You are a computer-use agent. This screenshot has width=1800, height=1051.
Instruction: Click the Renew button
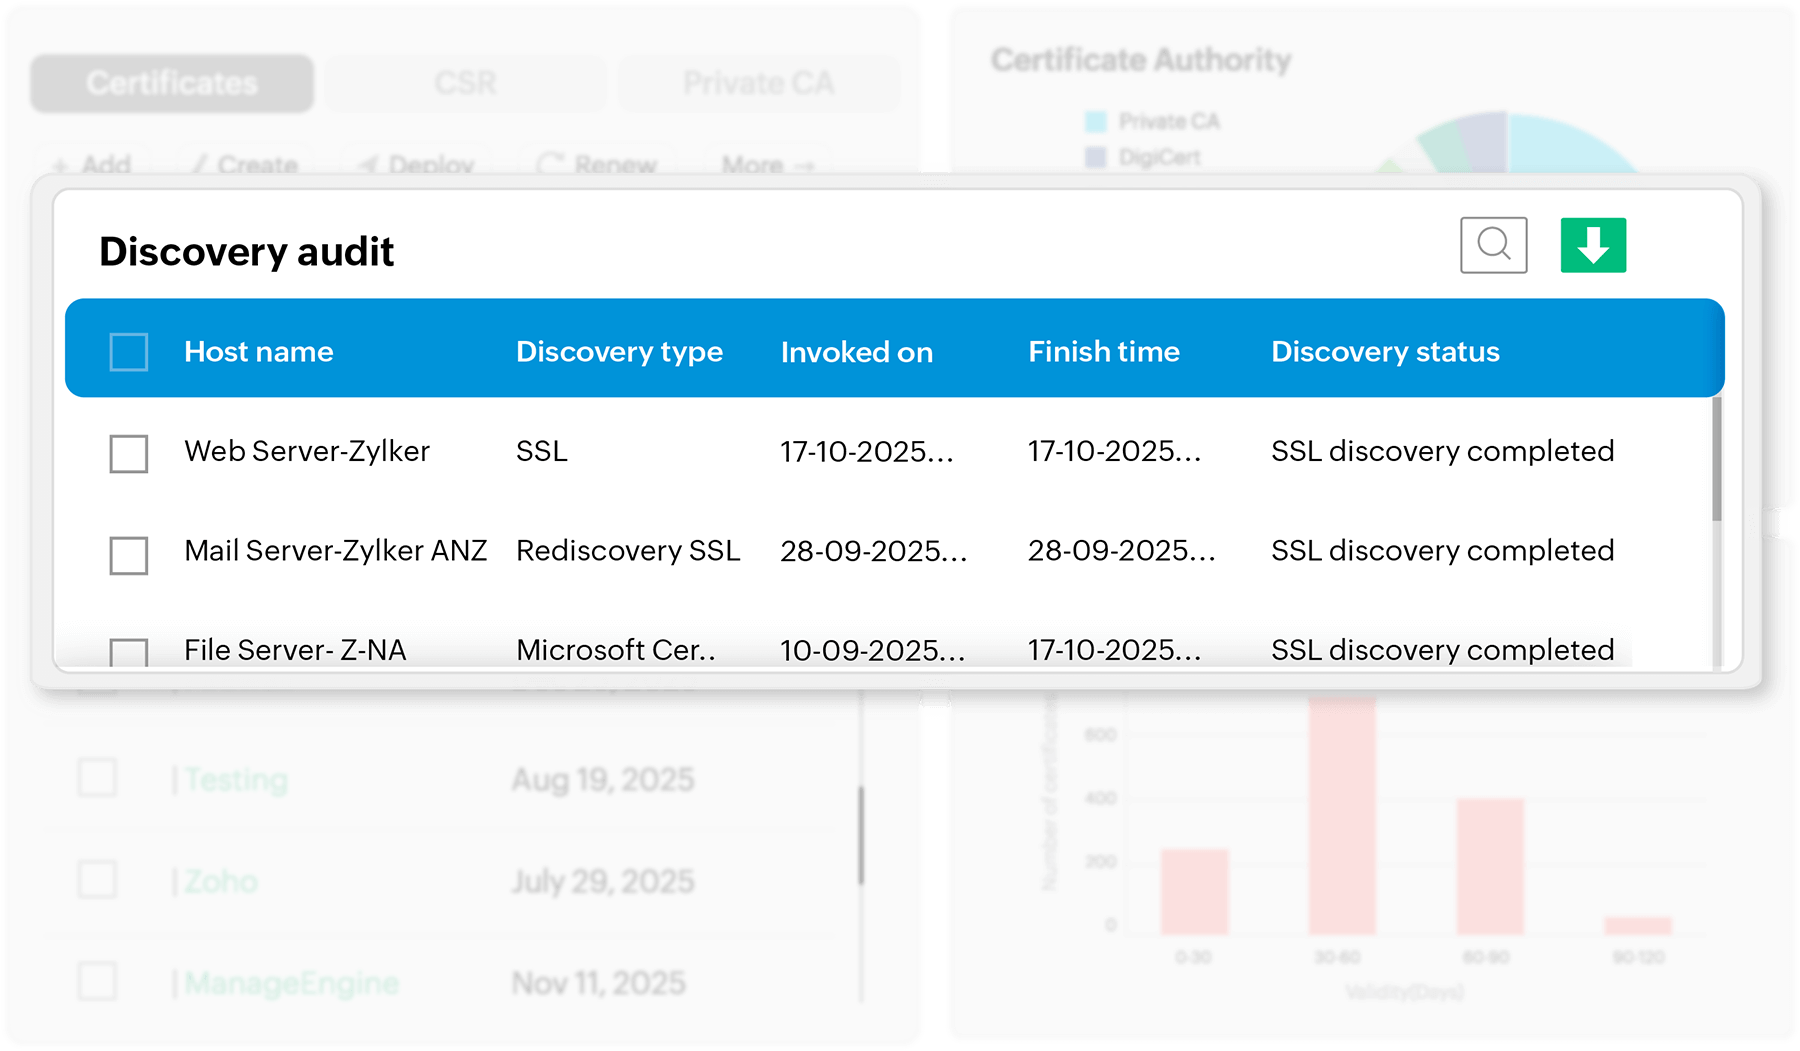coord(598,163)
